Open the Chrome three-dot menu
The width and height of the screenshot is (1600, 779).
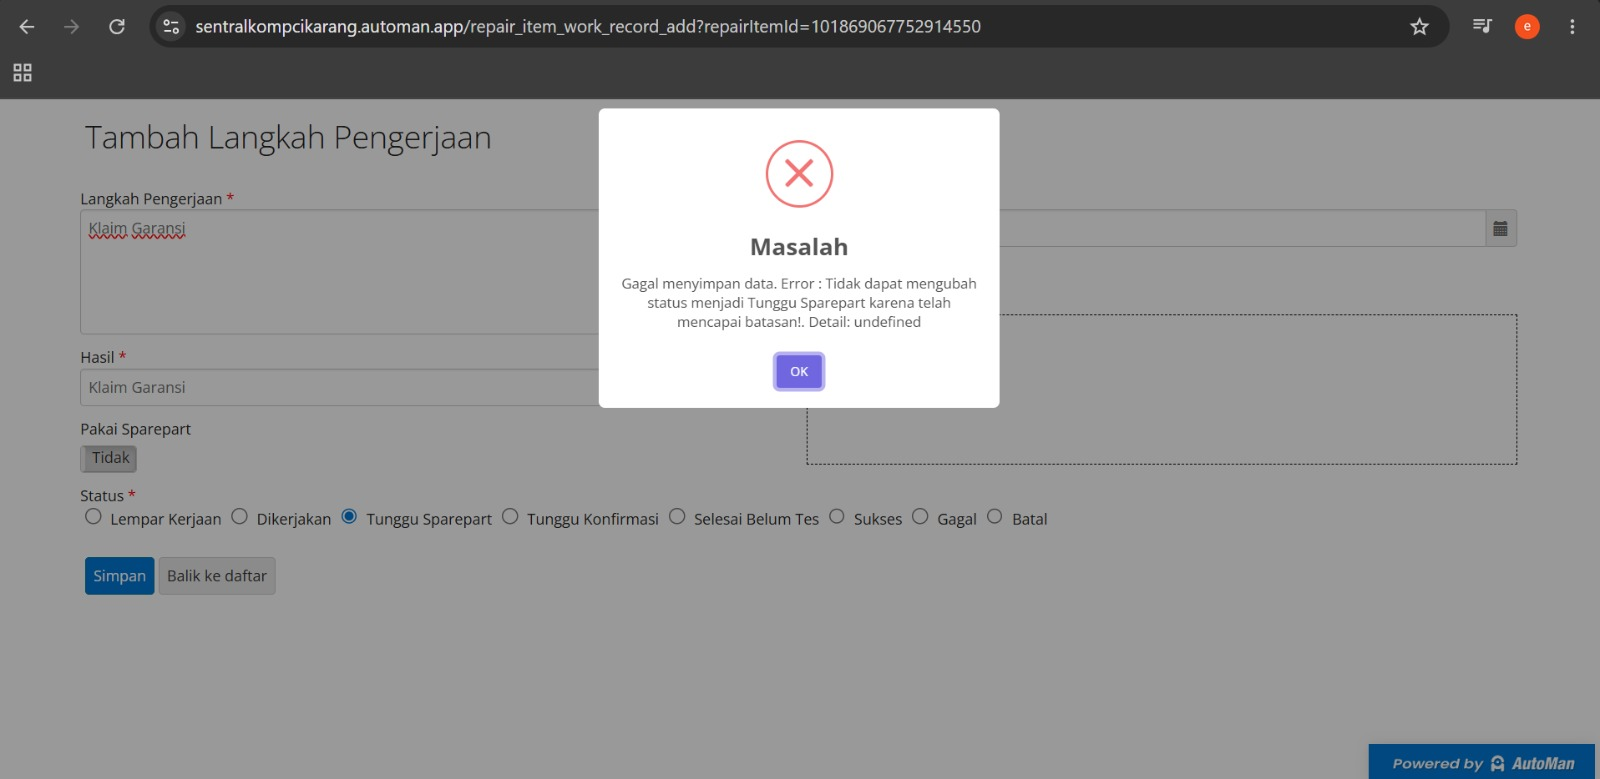[x=1572, y=27]
